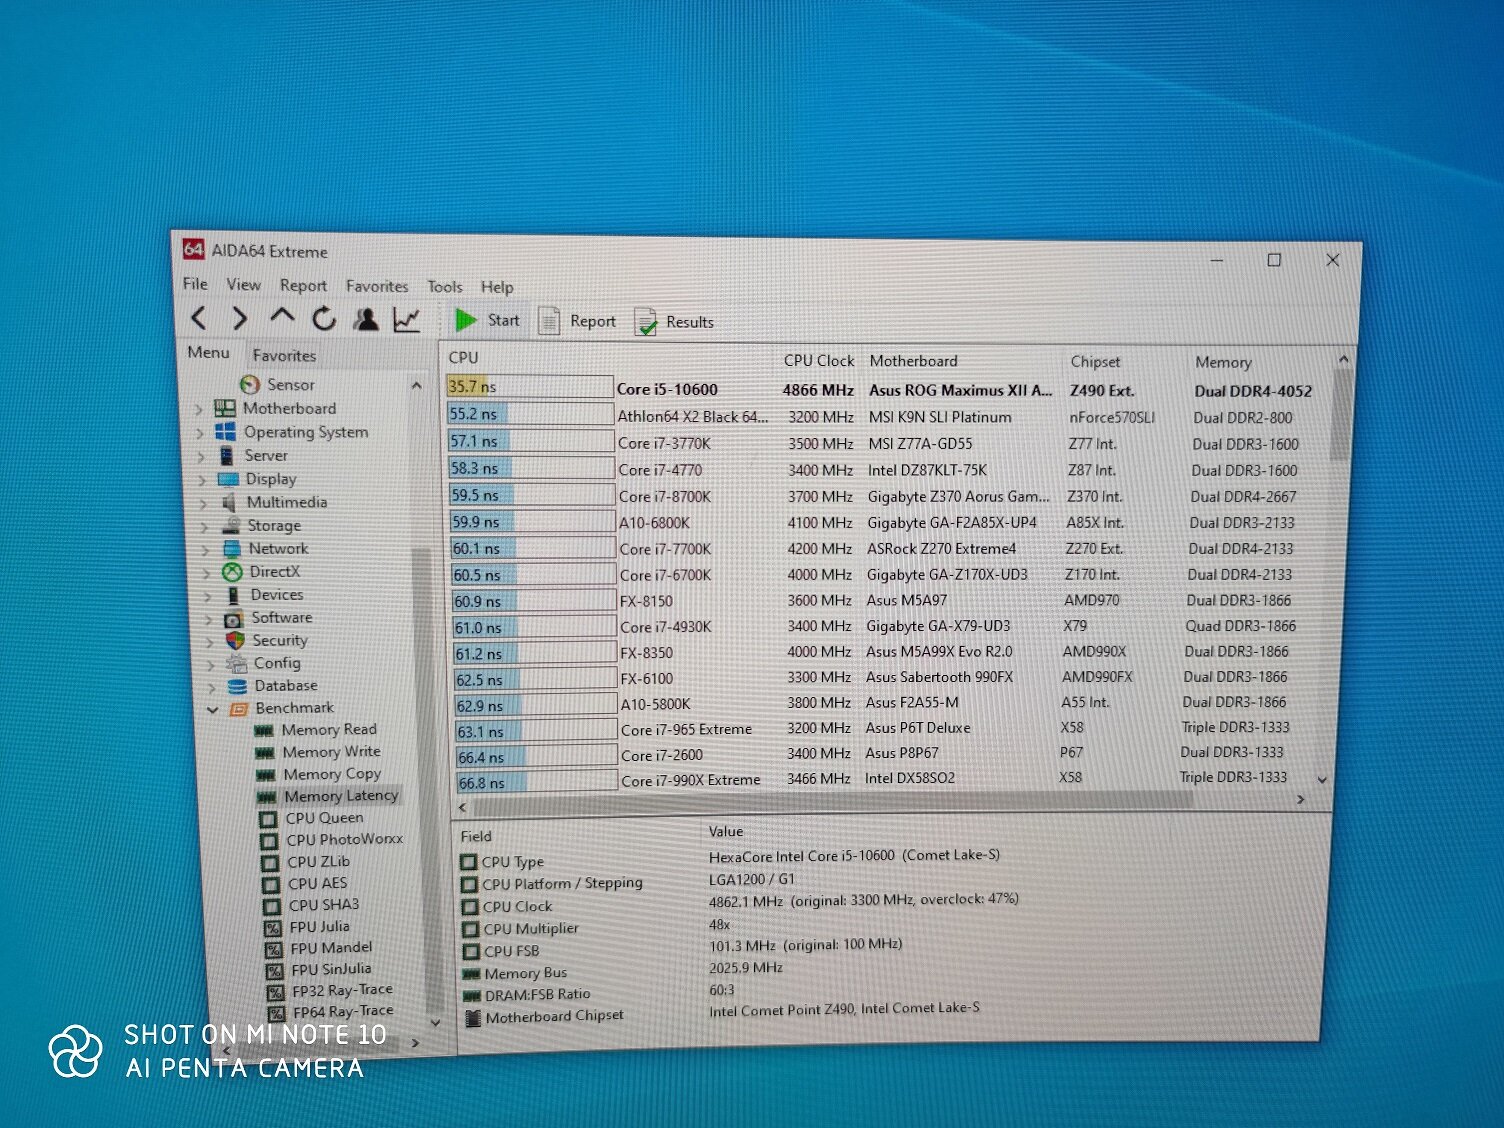Sort by Chipset column header
1504x1128 pixels.
click(x=1095, y=362)
